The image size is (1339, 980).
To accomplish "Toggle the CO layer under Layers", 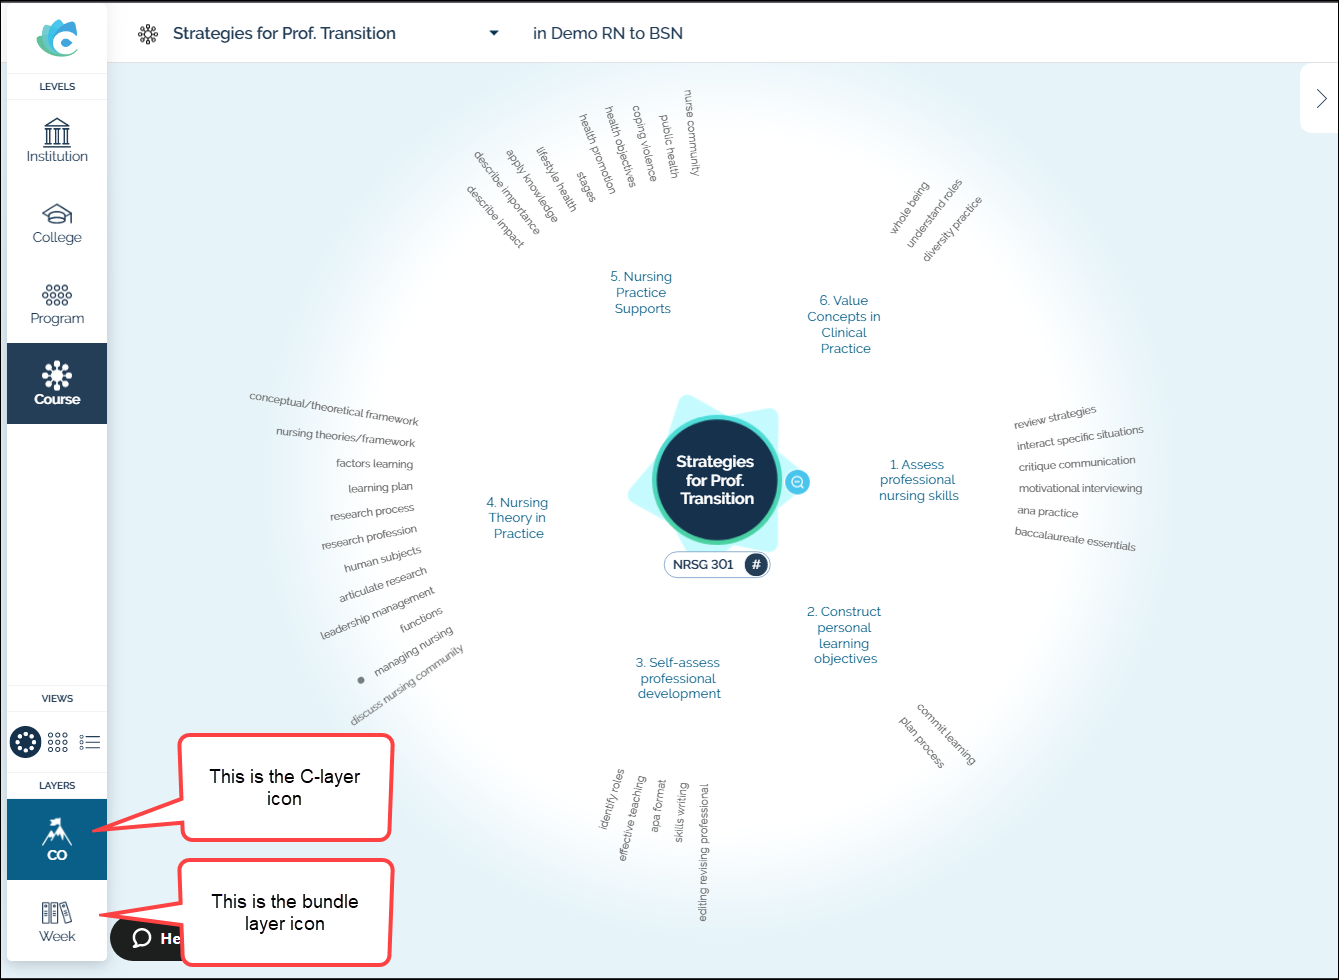I will pyautogui.click(x=56, y=838).
